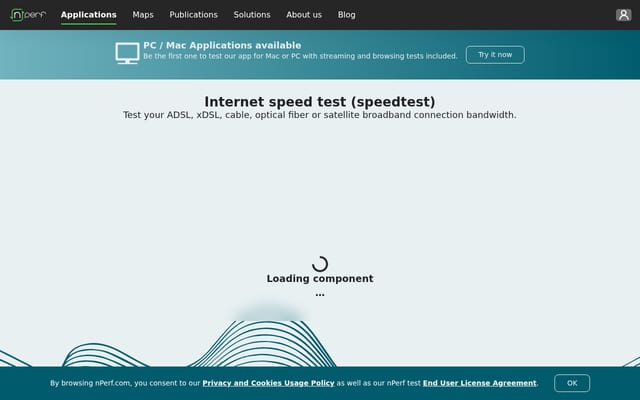The image size is (640, 400).
Task: Click the 'Test your ADSL, xDSL, cable' subtitle
Action: pos(320,115)
